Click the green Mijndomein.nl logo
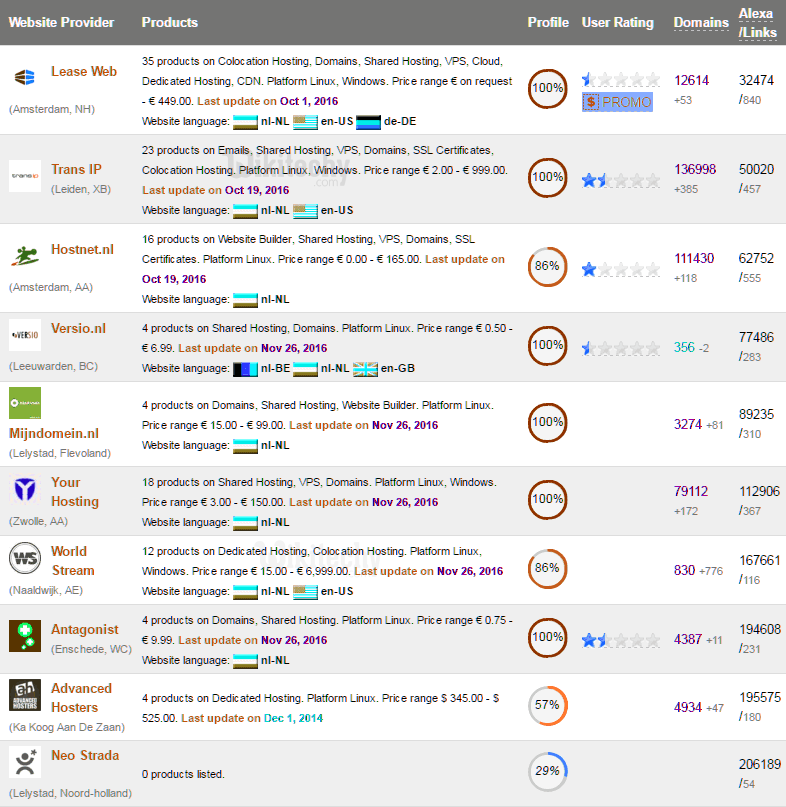Viewport: 786px width, 807px height. click(25, 404)
